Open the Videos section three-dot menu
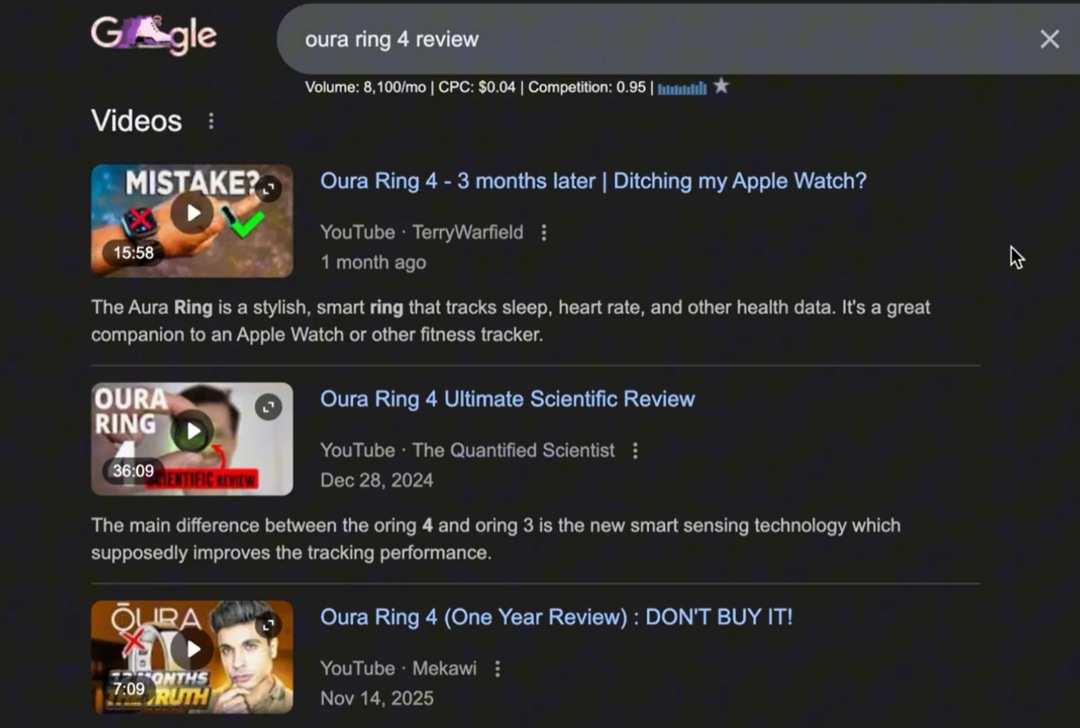This screenshot has height=728, width=1080. [211, 121]
